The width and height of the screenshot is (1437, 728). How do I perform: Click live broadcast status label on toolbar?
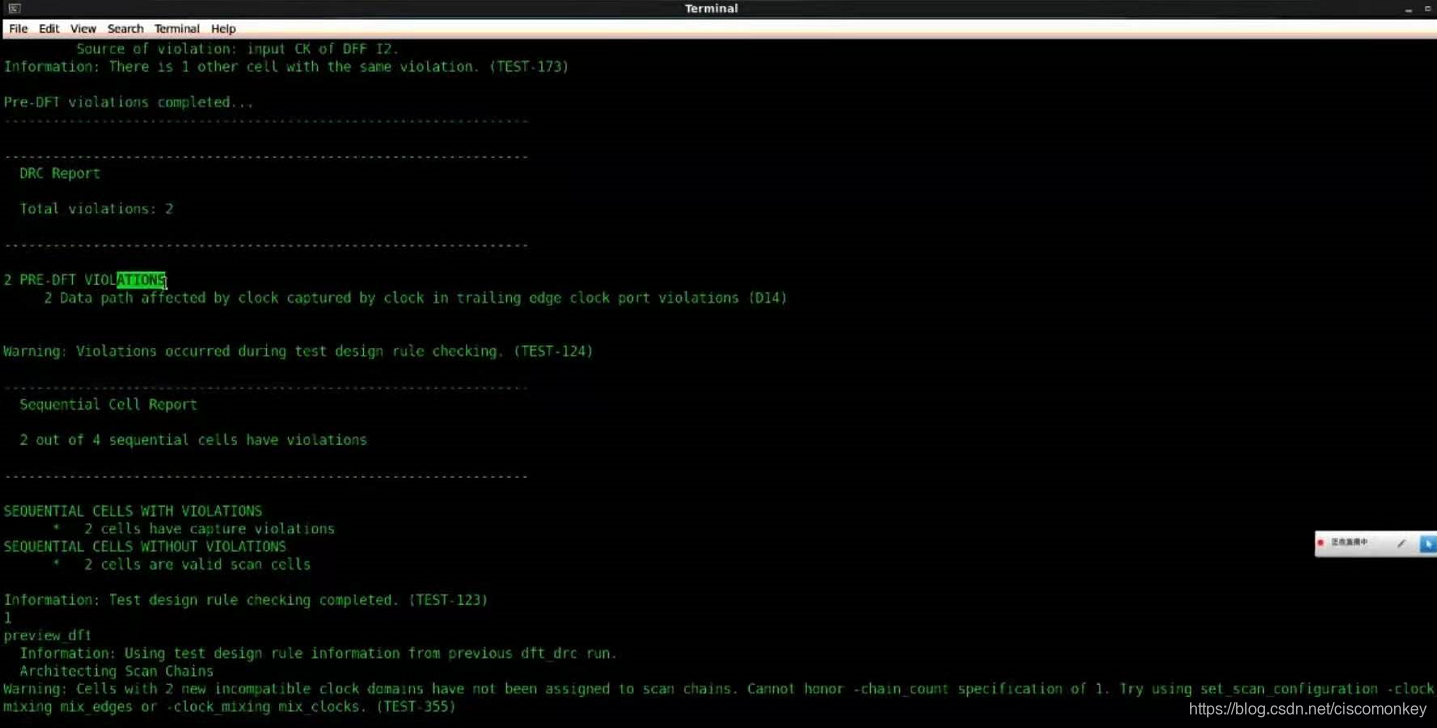point(1349,543)
